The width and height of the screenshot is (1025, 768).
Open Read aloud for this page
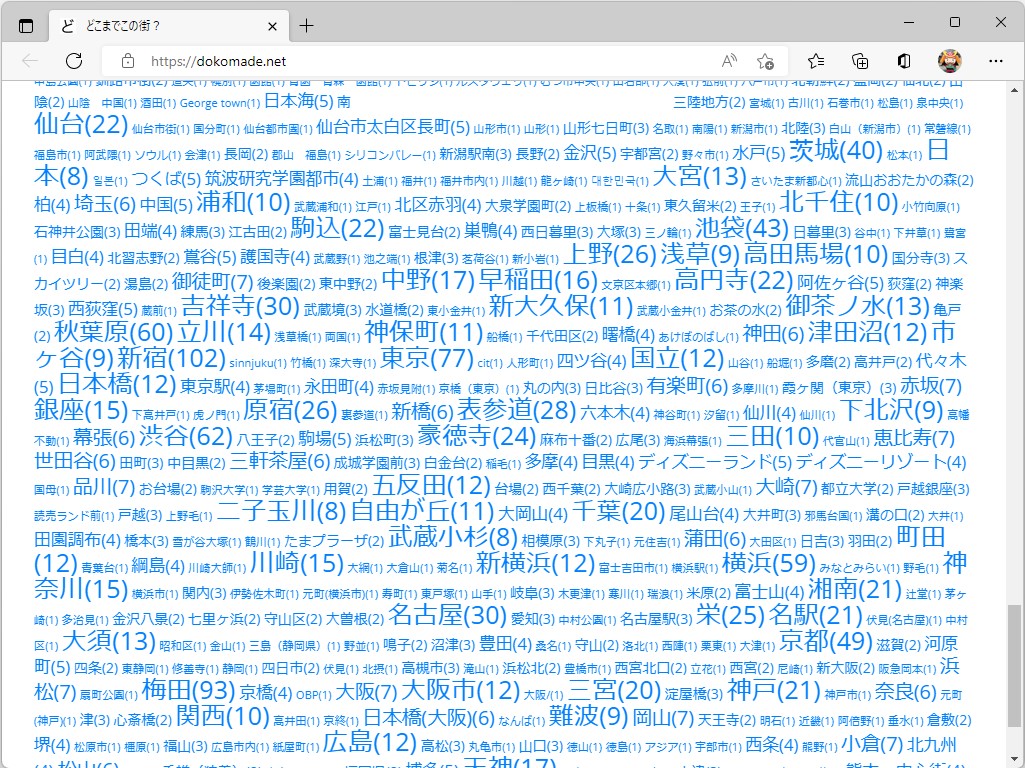(x=729, y=60)
